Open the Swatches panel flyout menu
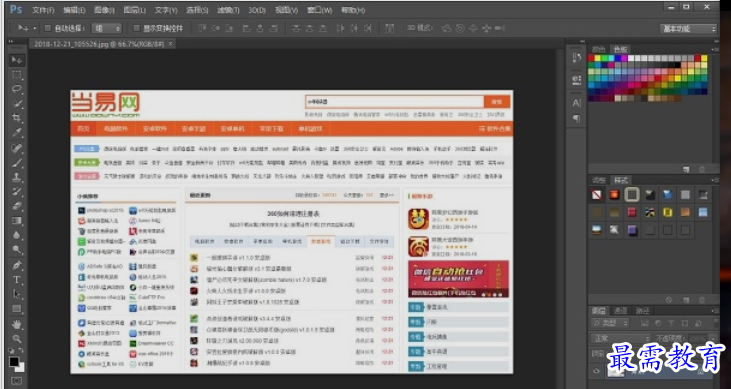The image size is (731, 389). point(716,49)
